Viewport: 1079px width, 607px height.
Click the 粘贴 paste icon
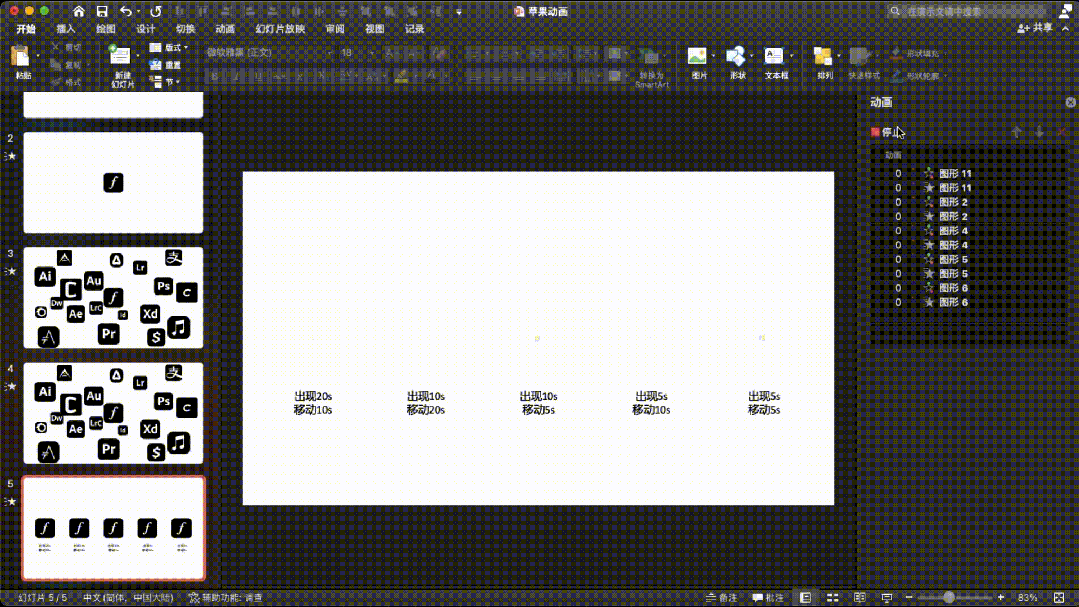[21, 57]
